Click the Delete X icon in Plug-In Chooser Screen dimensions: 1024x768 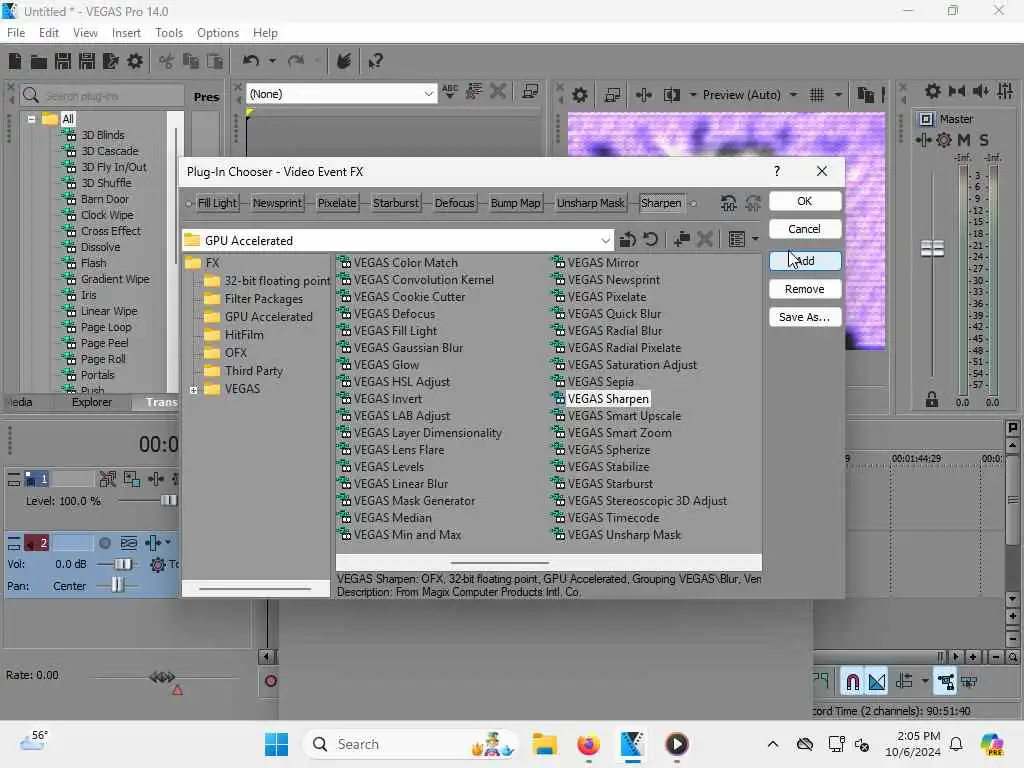coord(705,240)
